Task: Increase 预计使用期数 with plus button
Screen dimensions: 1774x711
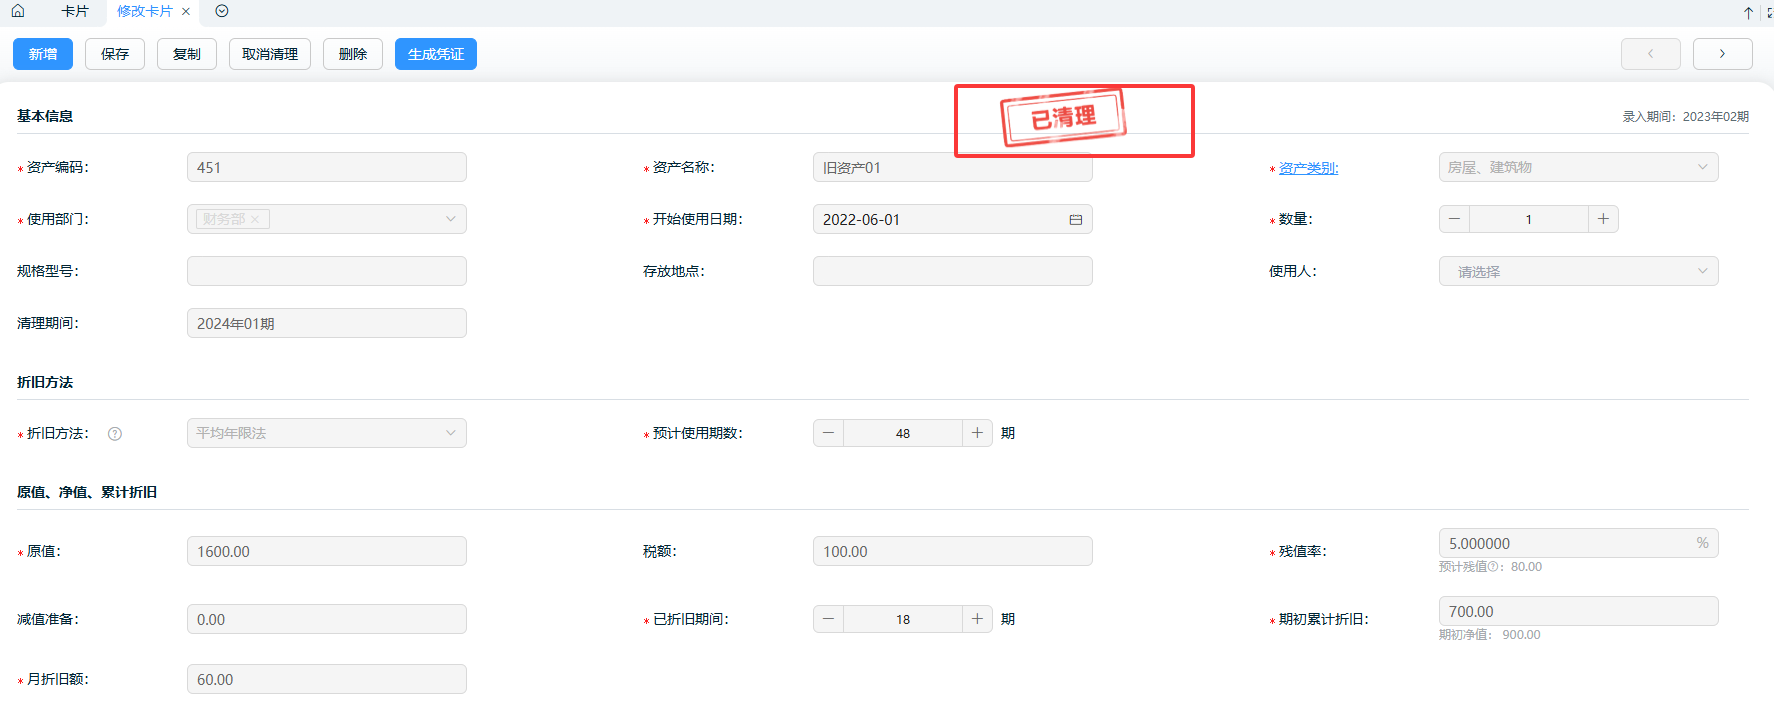Action: click(977, 433)
